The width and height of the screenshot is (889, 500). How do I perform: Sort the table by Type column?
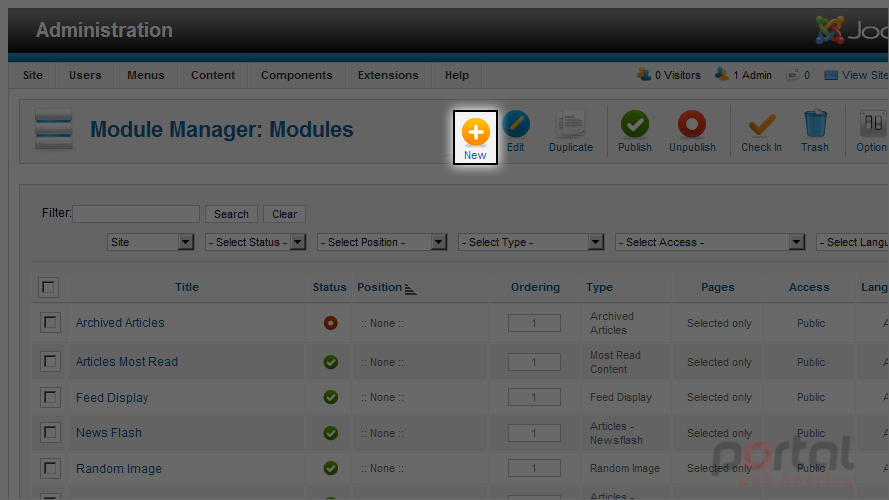click(x=599, y=287)
